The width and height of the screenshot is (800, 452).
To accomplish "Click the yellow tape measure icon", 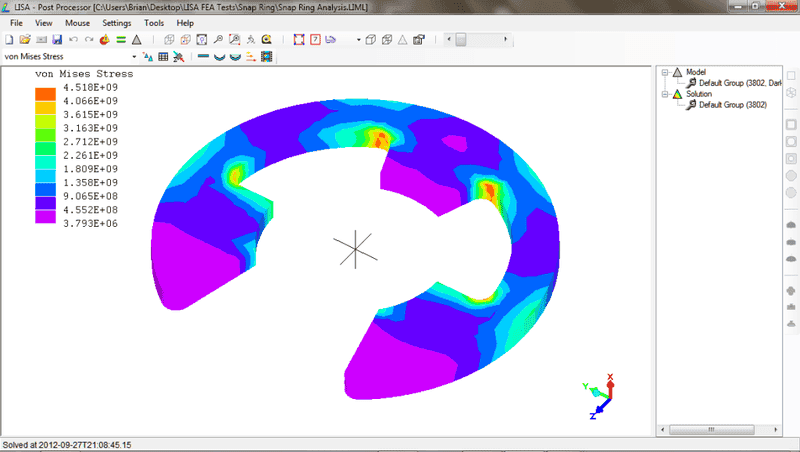I will click(x=266, y=40).
